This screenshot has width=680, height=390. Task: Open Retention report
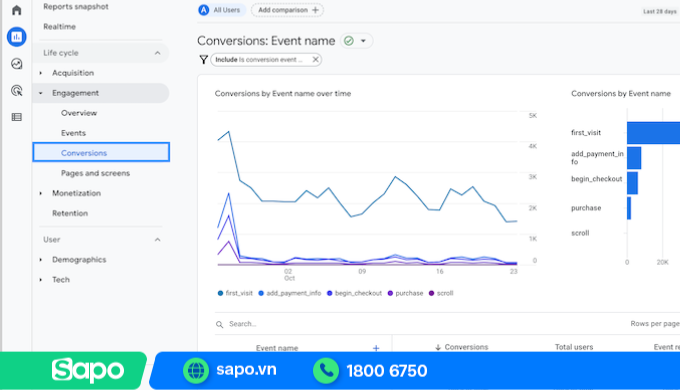pyautogui.click(x=70, y=213)
